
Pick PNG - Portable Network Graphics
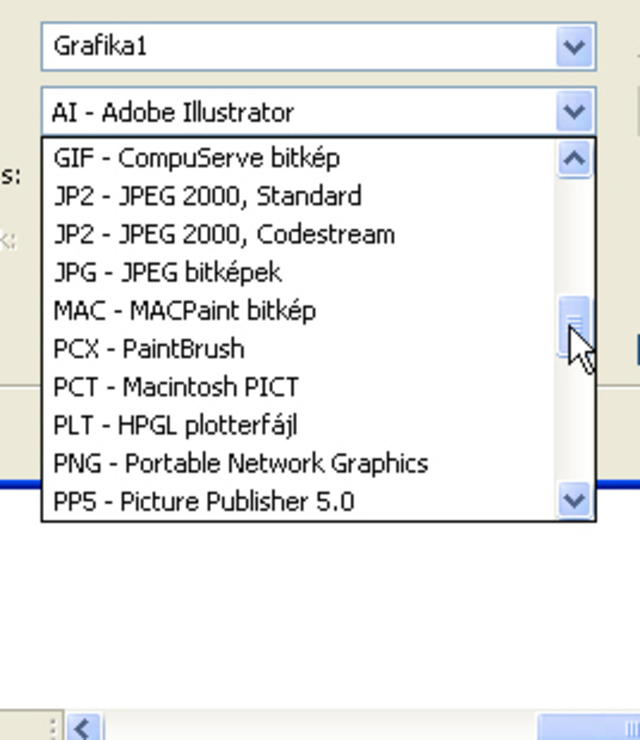click(x=299, y=463)
